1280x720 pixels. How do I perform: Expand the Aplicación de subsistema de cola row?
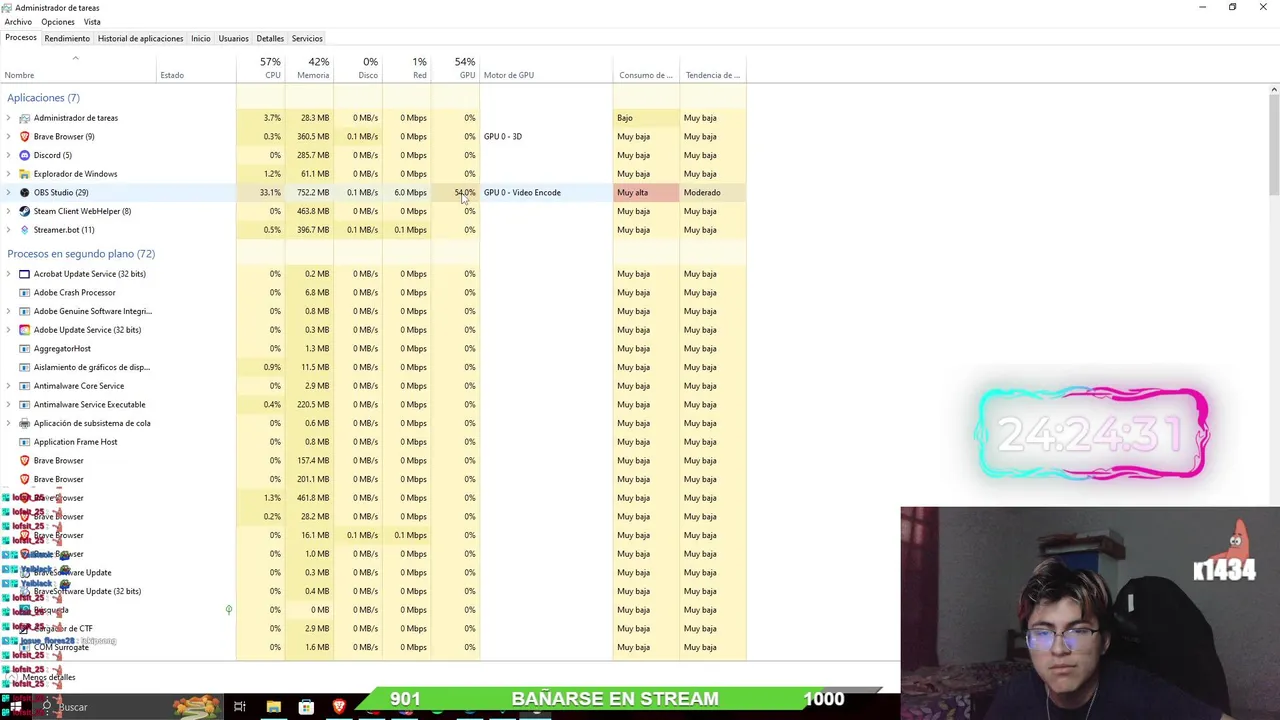coord(9,423)
